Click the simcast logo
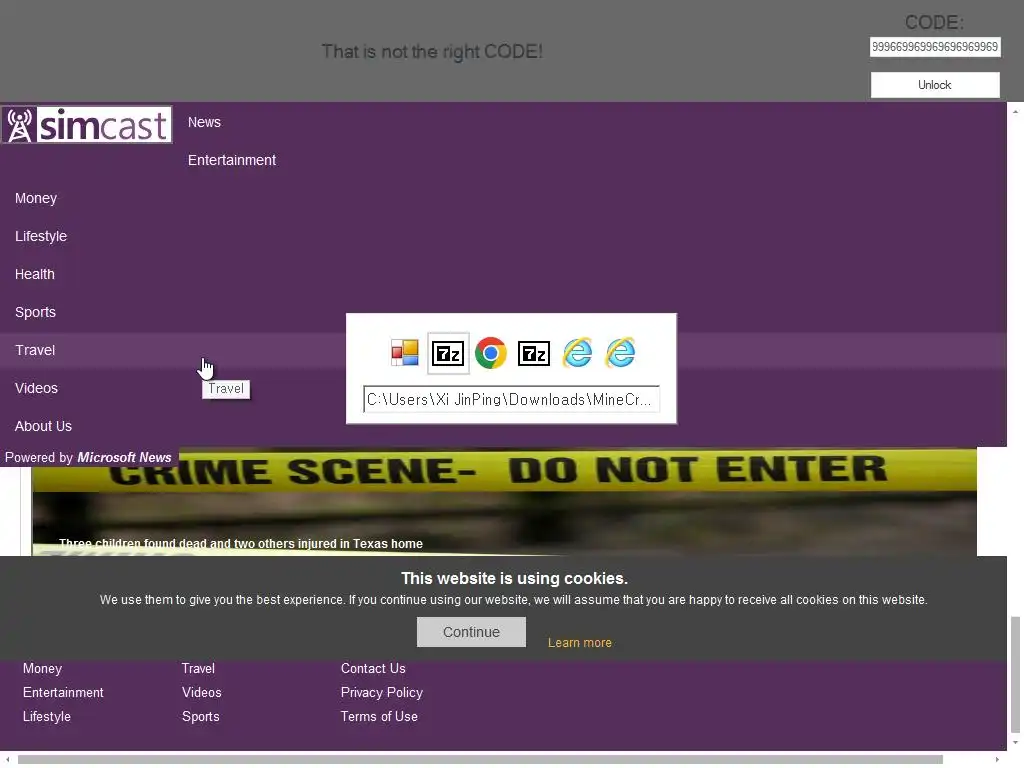 tap(87, 124)
